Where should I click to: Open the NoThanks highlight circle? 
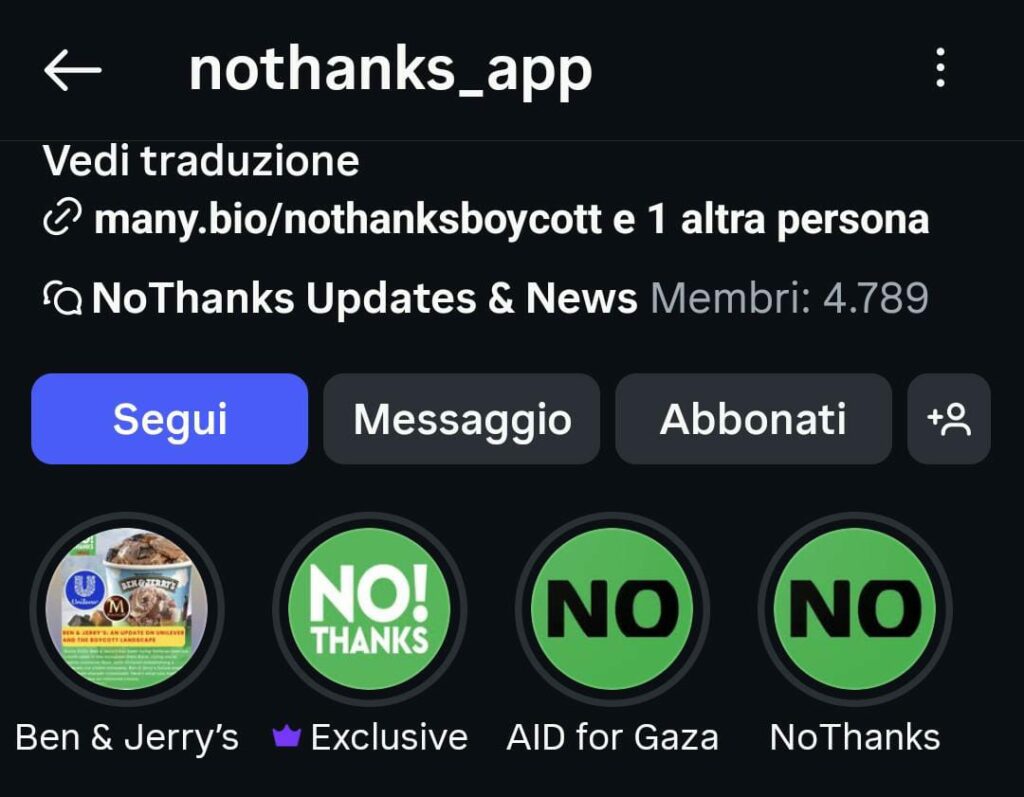click(x=855, y=609)
